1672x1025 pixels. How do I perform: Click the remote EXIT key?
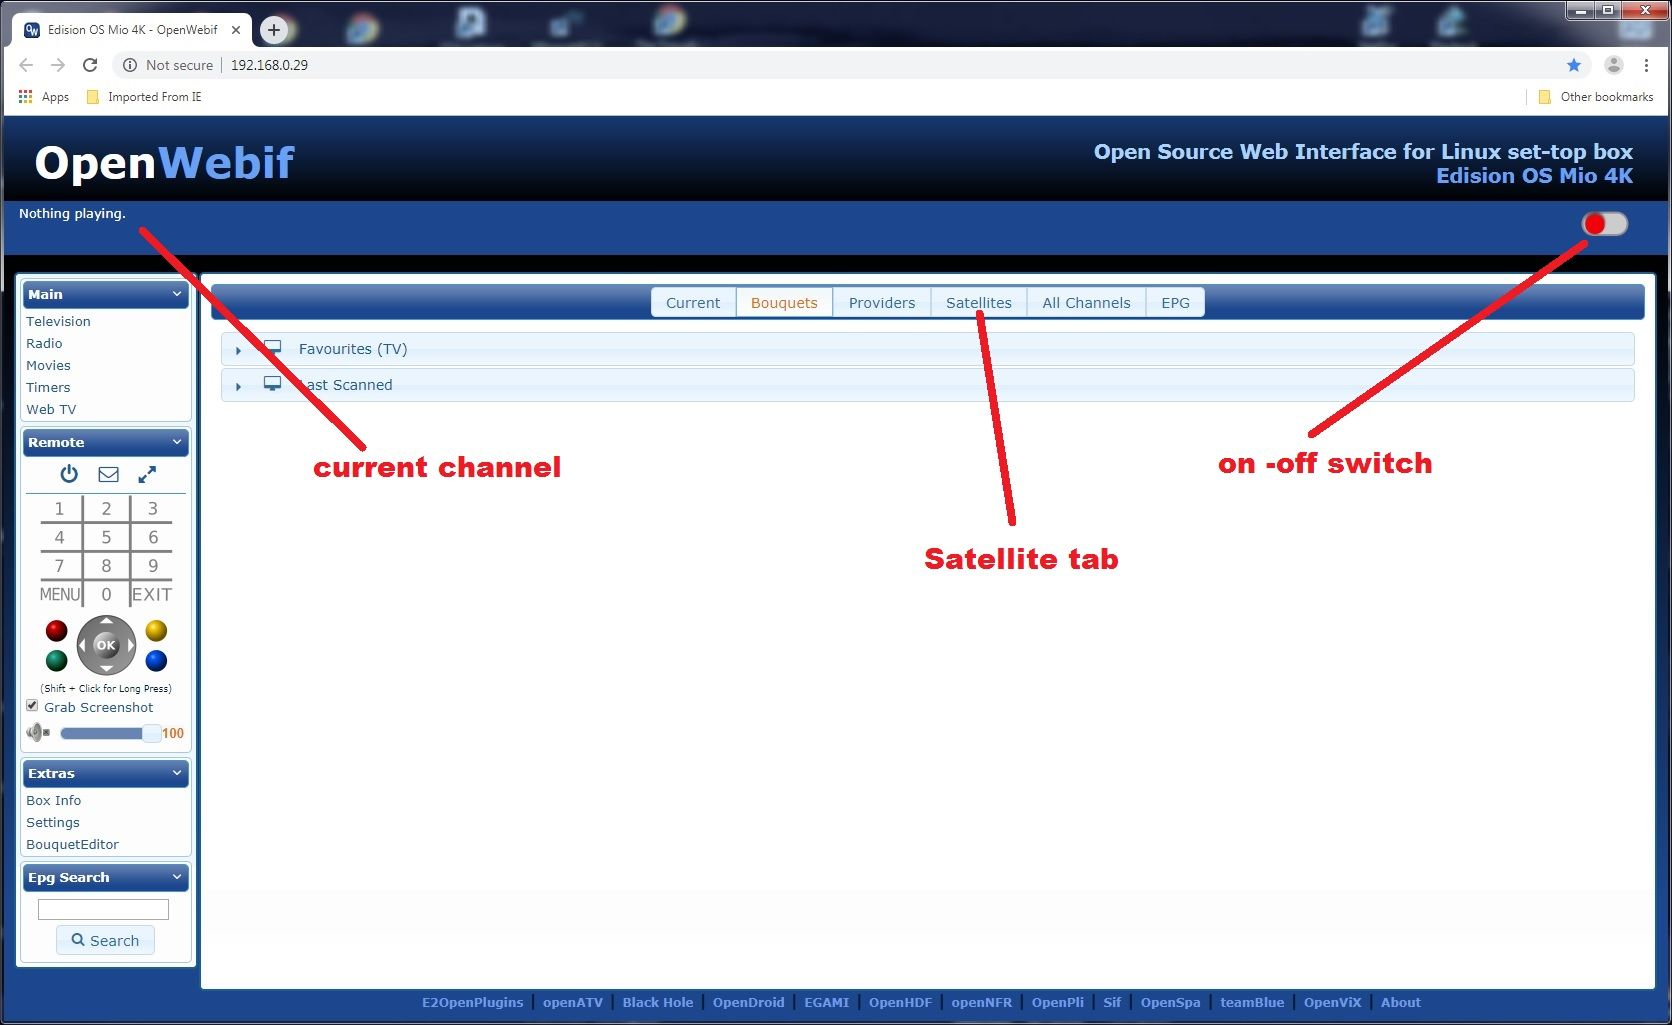click(x=152, y=594)
